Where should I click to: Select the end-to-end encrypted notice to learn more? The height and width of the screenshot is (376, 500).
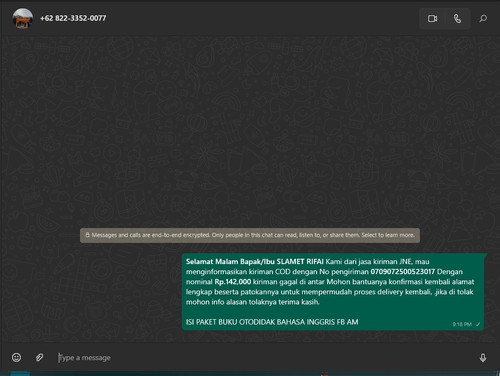(250, 235)
